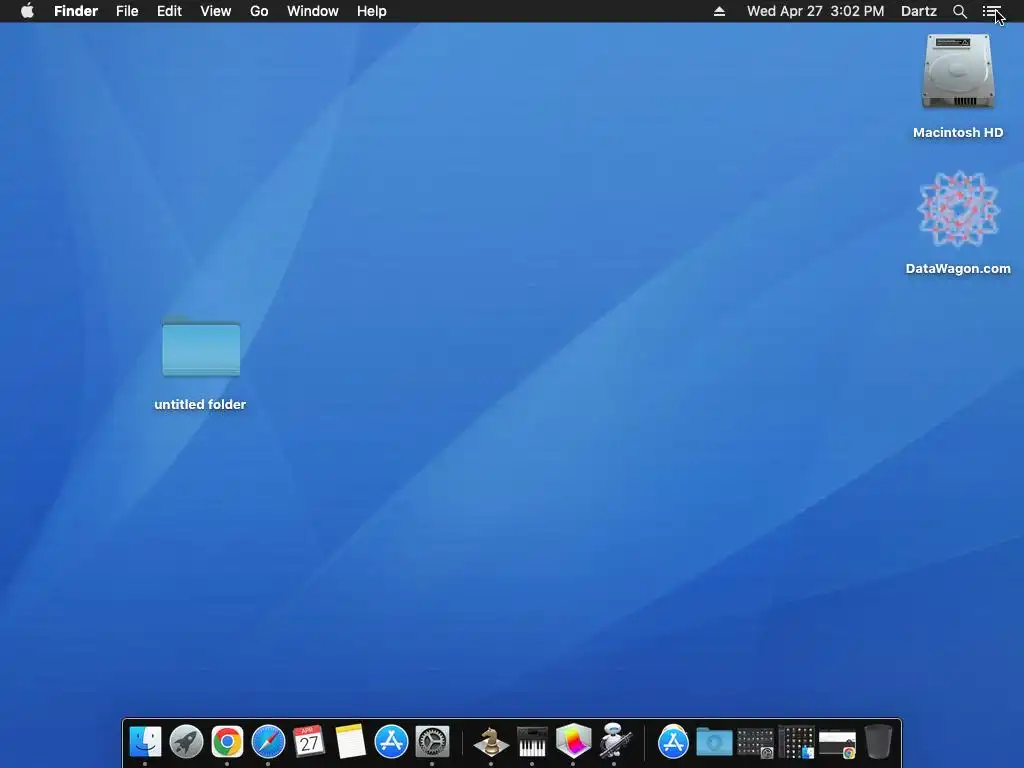Open Safari from the Dock
The width and height of the screenshot is (1024, 768).
tap(268, 742)
